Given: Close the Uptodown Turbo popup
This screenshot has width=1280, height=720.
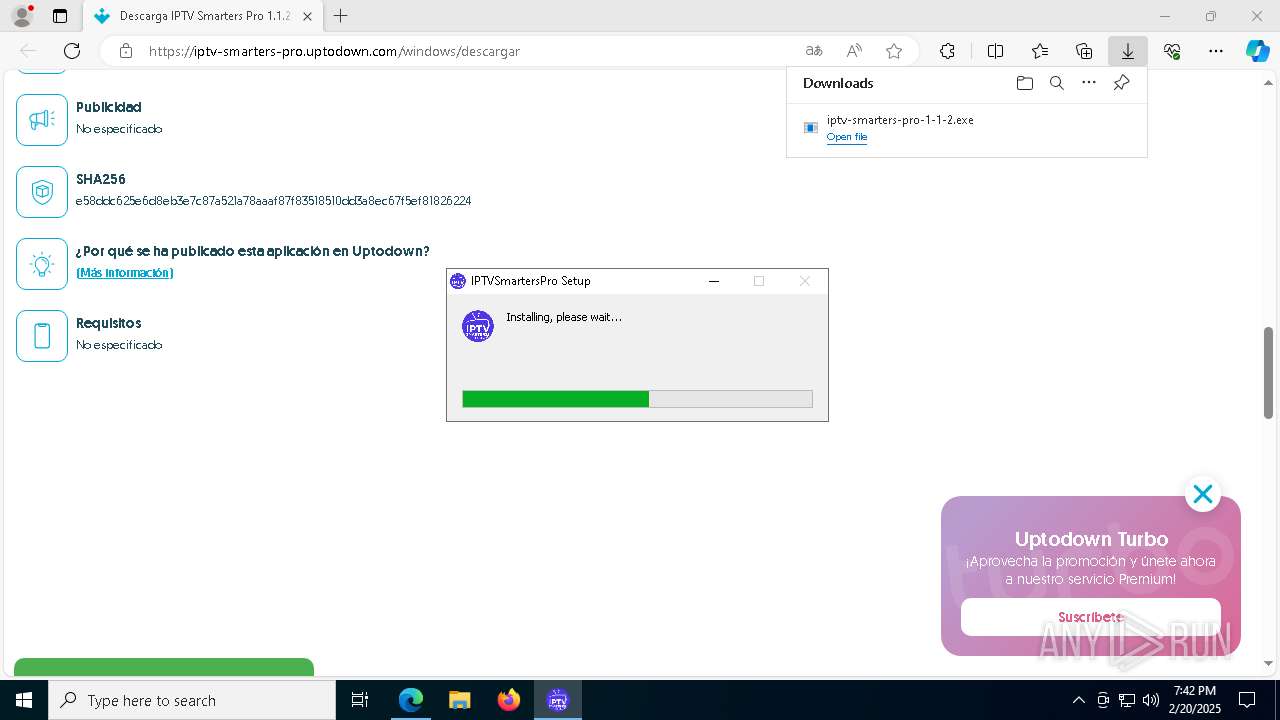Looking at the screenshot, I should tap(1202, 494).
